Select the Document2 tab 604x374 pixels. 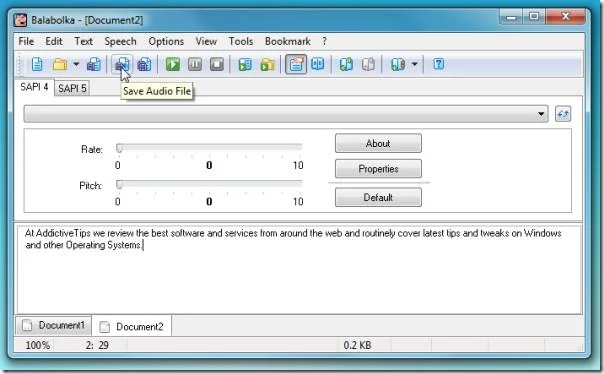tap(132, 327)
